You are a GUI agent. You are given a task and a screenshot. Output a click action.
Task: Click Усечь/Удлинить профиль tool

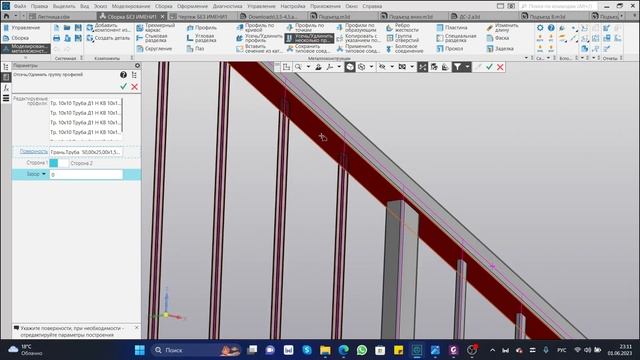click(259, 38)
